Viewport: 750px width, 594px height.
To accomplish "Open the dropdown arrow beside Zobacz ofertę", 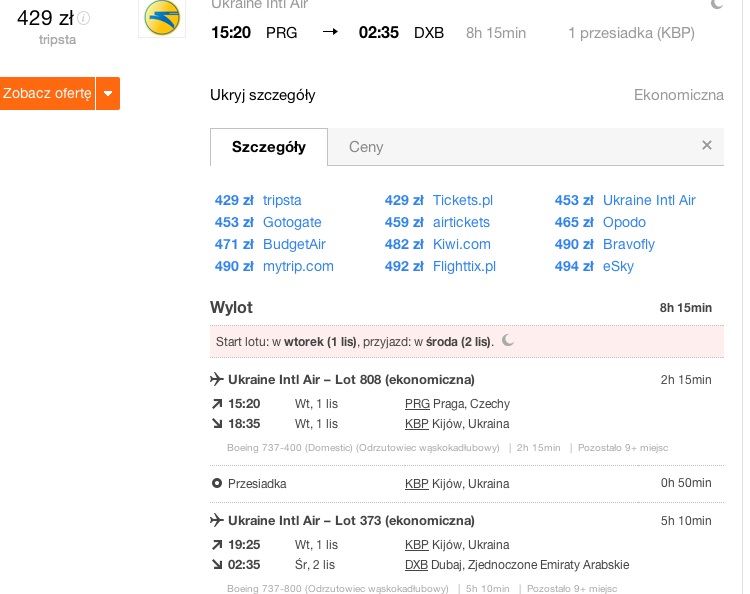I will (108, 93).
